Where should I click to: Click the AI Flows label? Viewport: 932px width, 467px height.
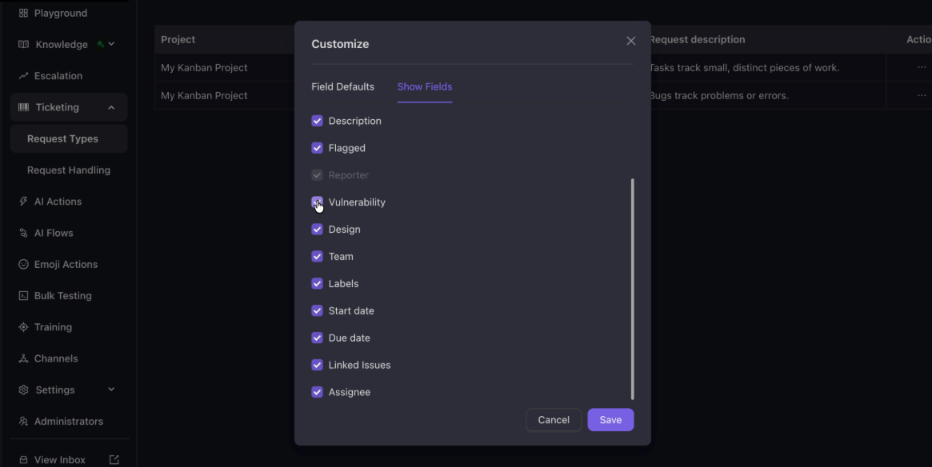53,233
